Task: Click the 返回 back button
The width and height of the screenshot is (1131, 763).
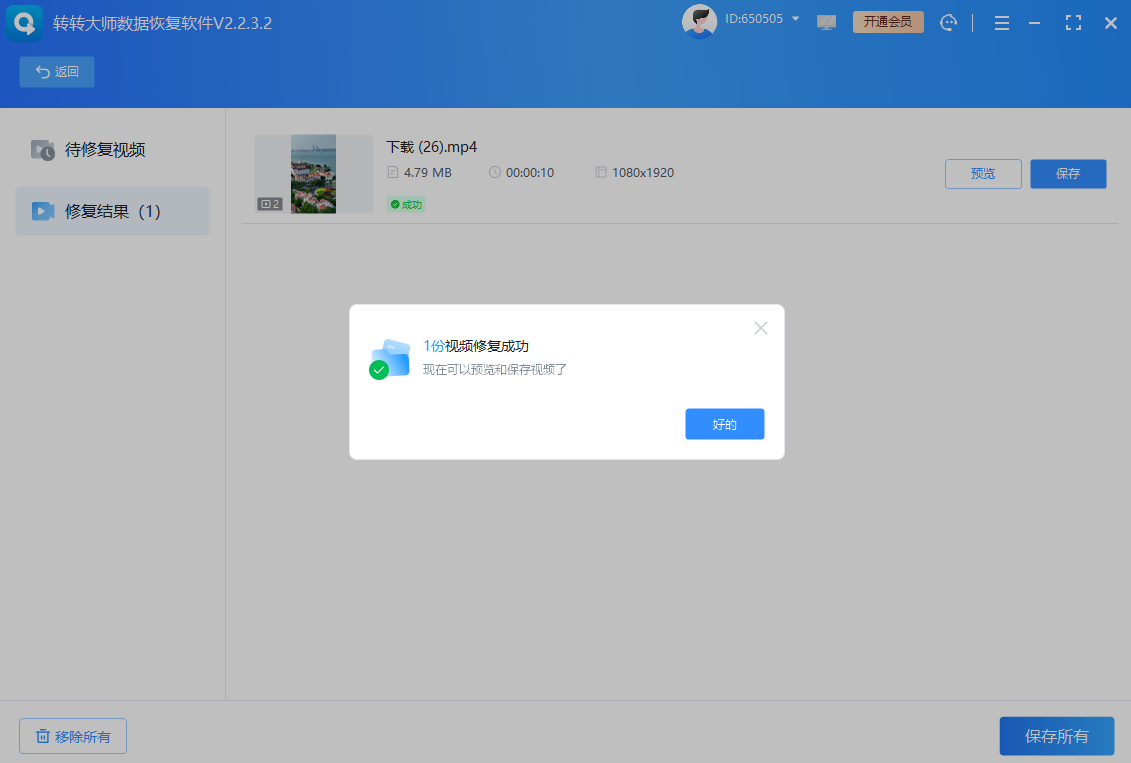Action: tap(56, 71)
